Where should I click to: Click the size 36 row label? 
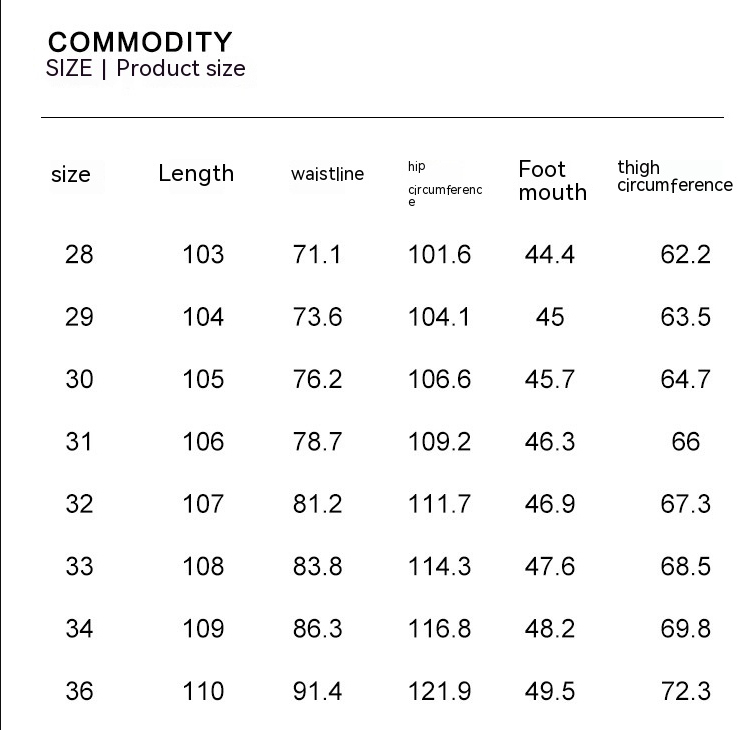pyautogui.click(x=79, y=691)
